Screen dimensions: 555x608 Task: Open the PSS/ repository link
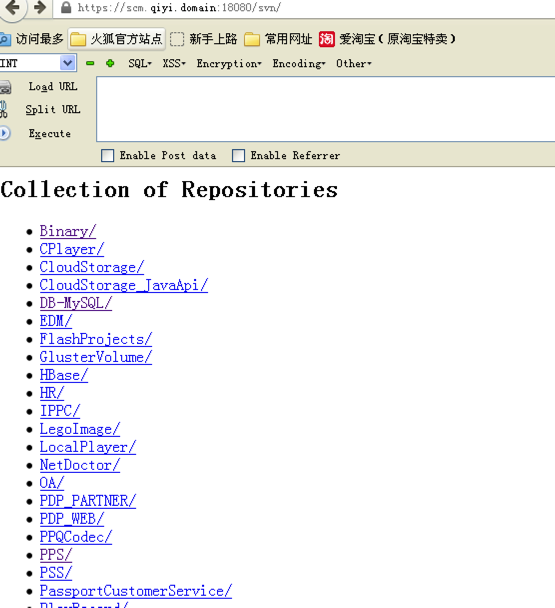pyautogui.click(x=56, y=573)
